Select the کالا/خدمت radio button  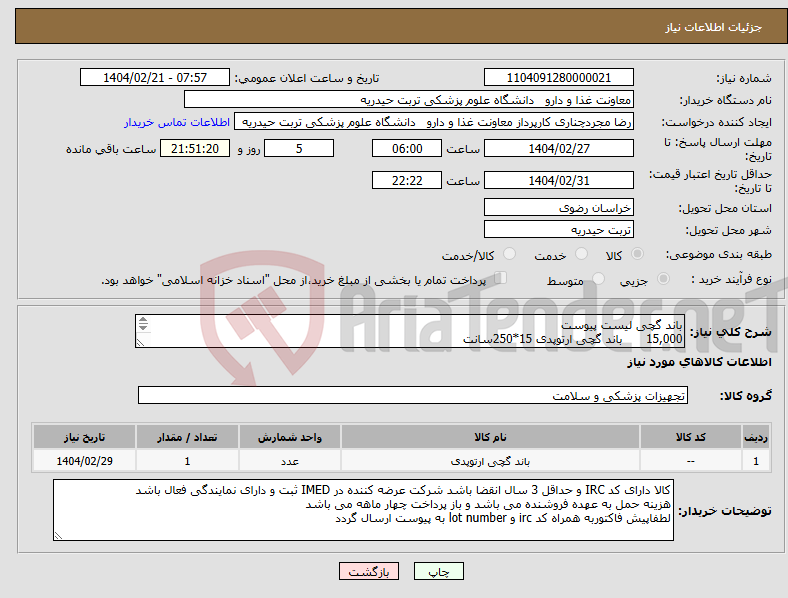(x=510, y=254)
